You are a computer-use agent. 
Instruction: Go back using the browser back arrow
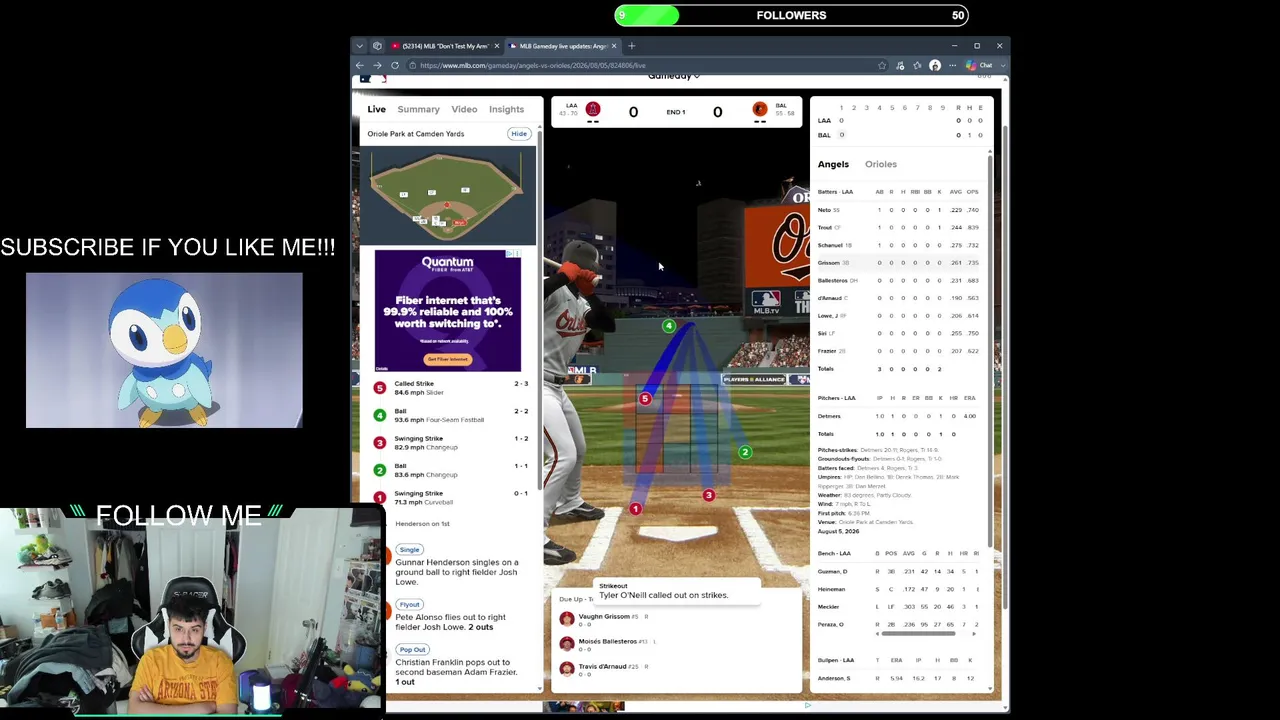coord(360,66)
